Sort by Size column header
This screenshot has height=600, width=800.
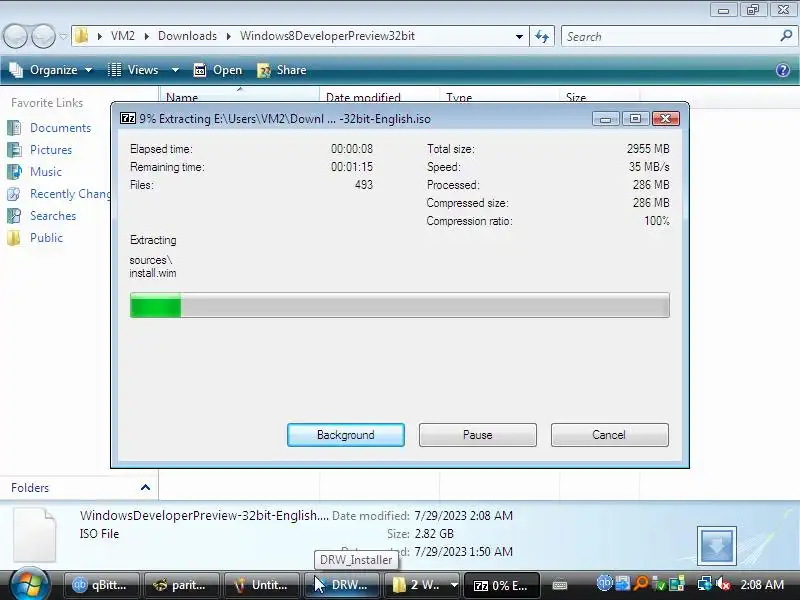599,96
